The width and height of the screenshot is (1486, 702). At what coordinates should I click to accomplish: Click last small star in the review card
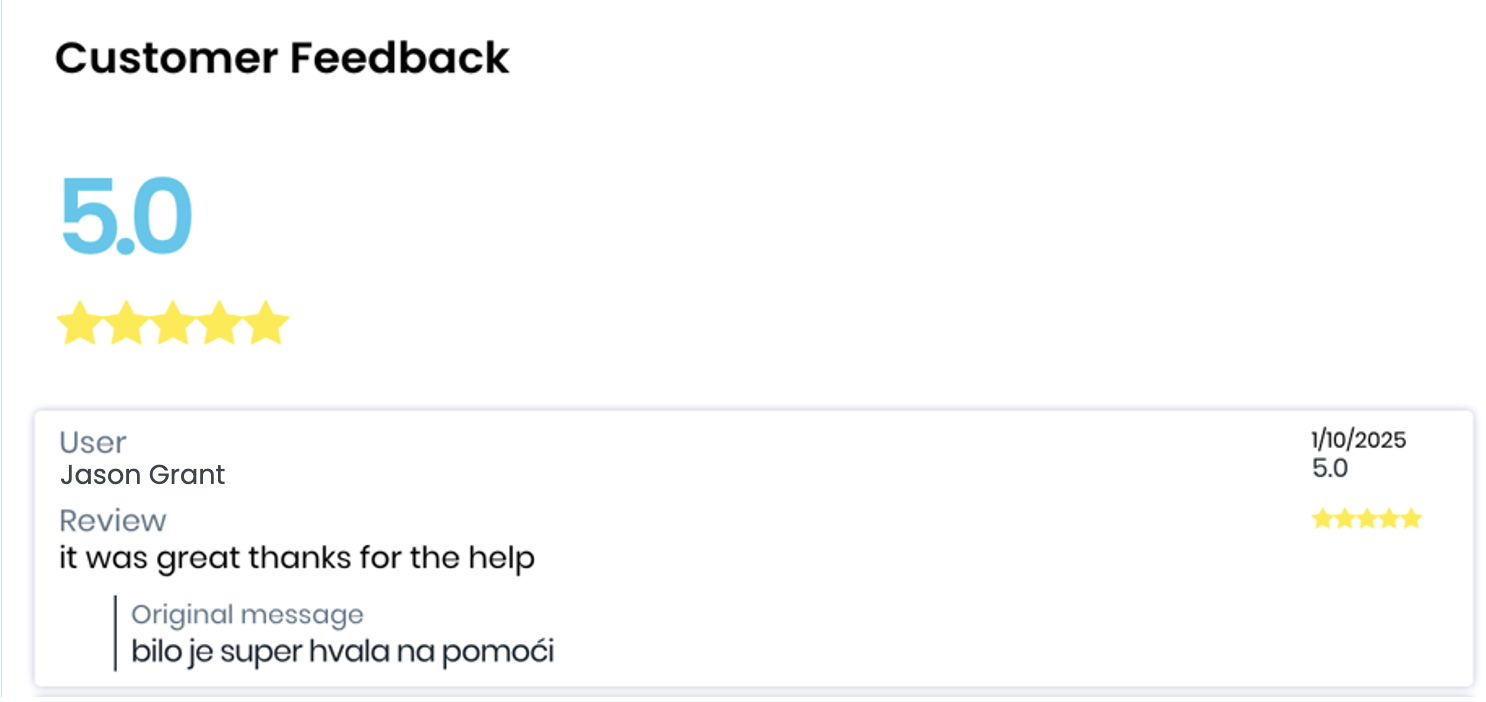coord(1411,518)
